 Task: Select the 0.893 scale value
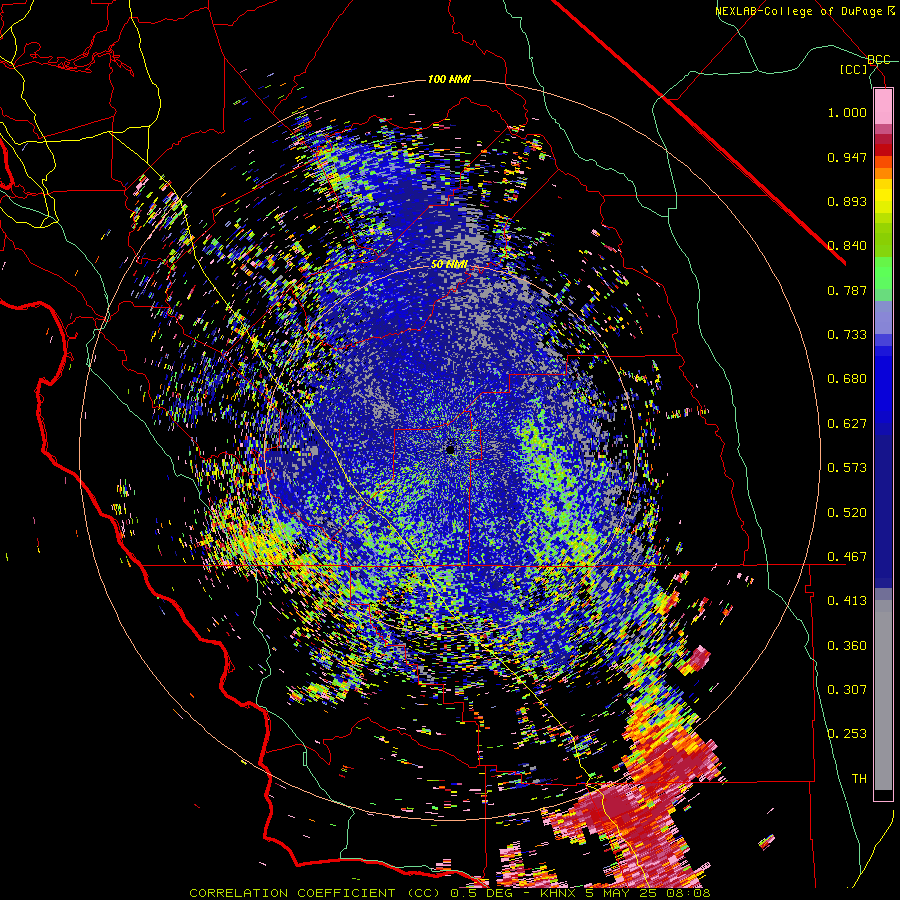847,201
